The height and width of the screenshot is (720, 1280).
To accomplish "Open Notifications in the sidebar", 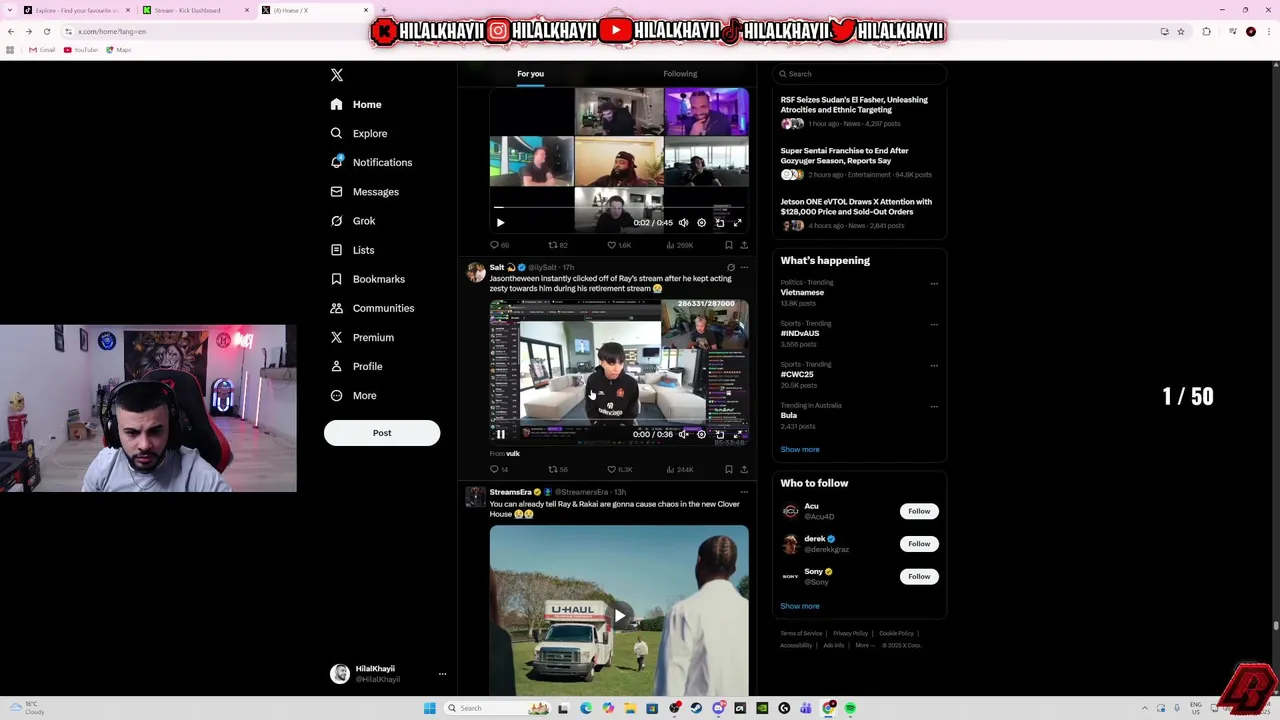I will pyautogui.click(x=371, y=162).
